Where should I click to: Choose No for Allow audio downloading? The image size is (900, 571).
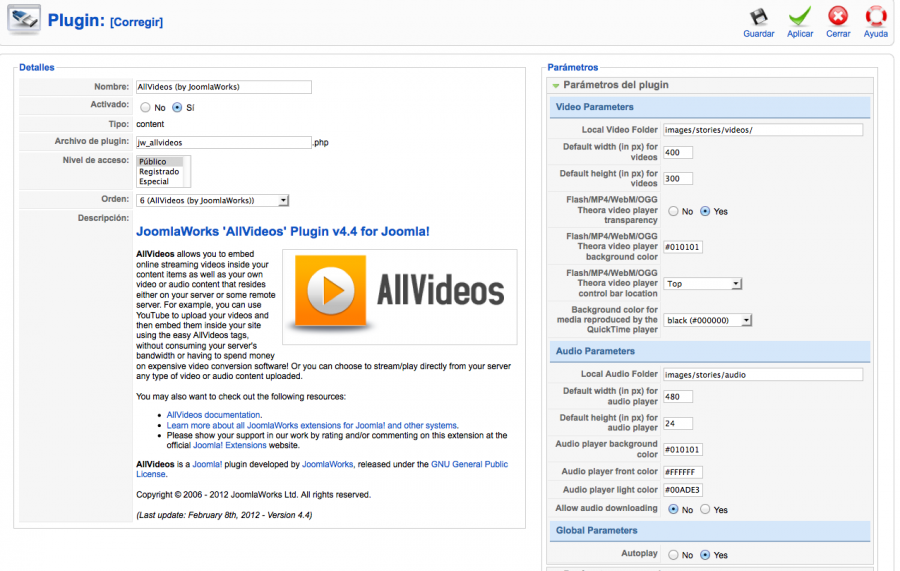coord(673,509)
